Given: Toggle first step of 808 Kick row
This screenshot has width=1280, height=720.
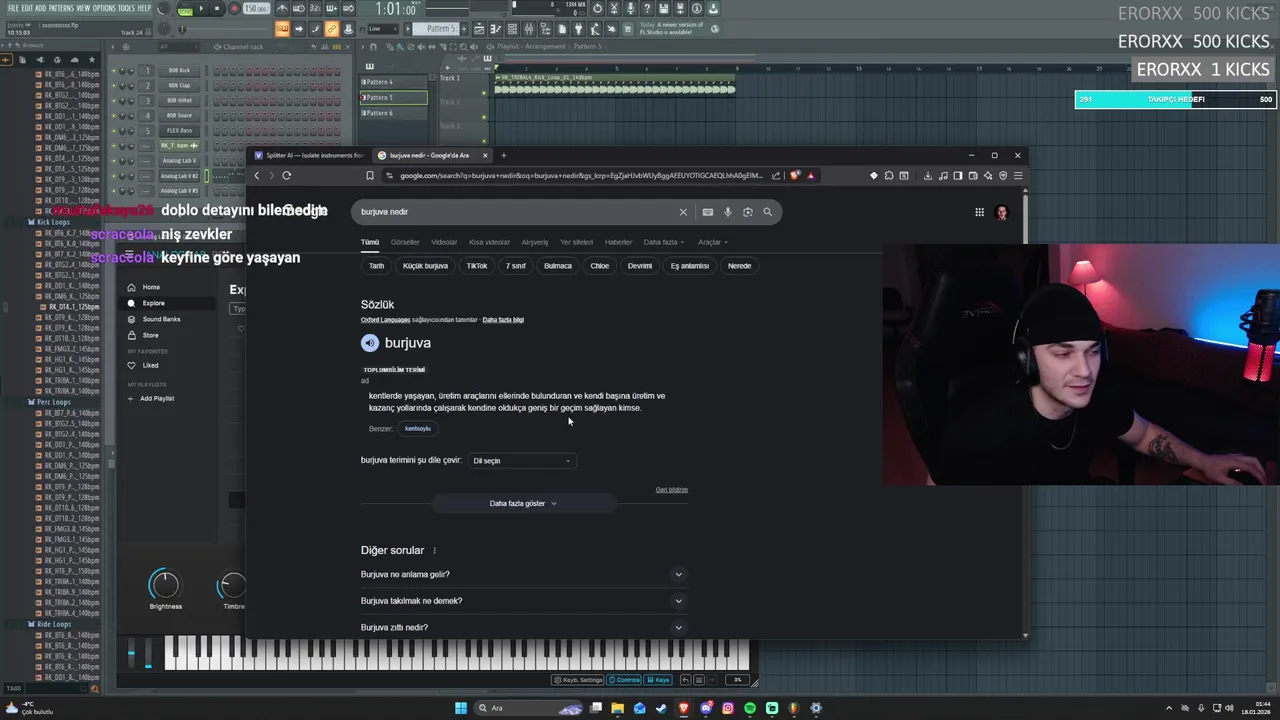Looking at the screenshot, I should pyautogui.click(x=217, y=70).
